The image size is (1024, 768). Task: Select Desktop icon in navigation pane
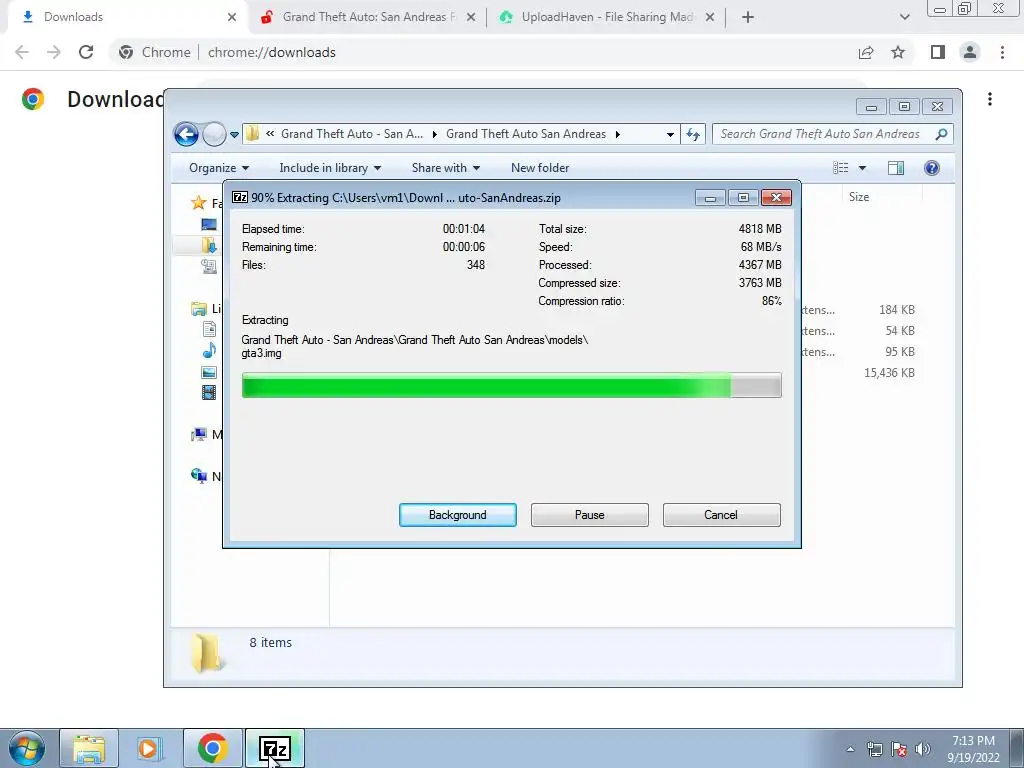[209, 225]
